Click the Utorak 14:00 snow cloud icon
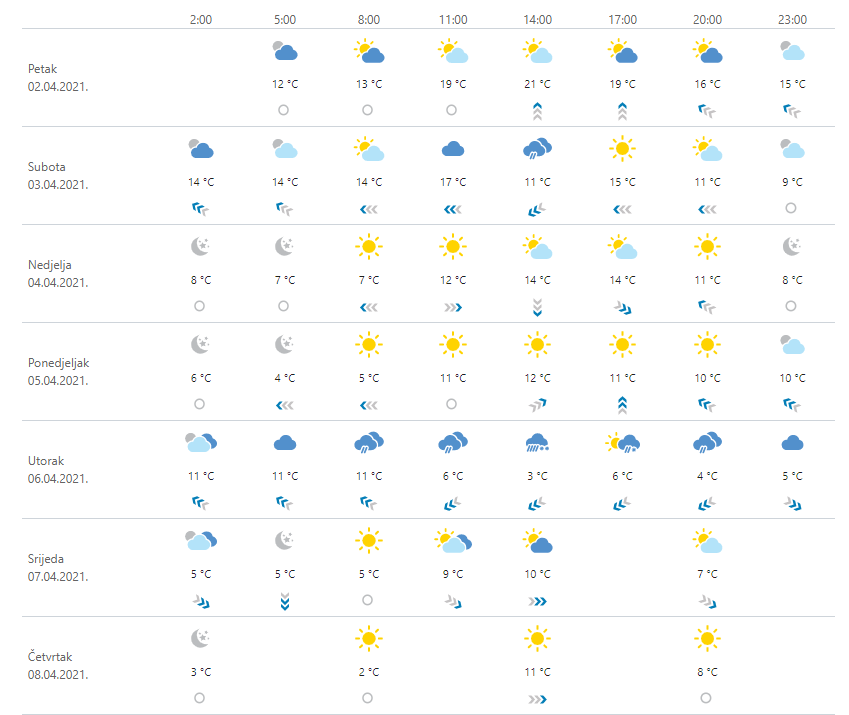Viewport: 849px width, 715px height. click(x=537, y=444)
